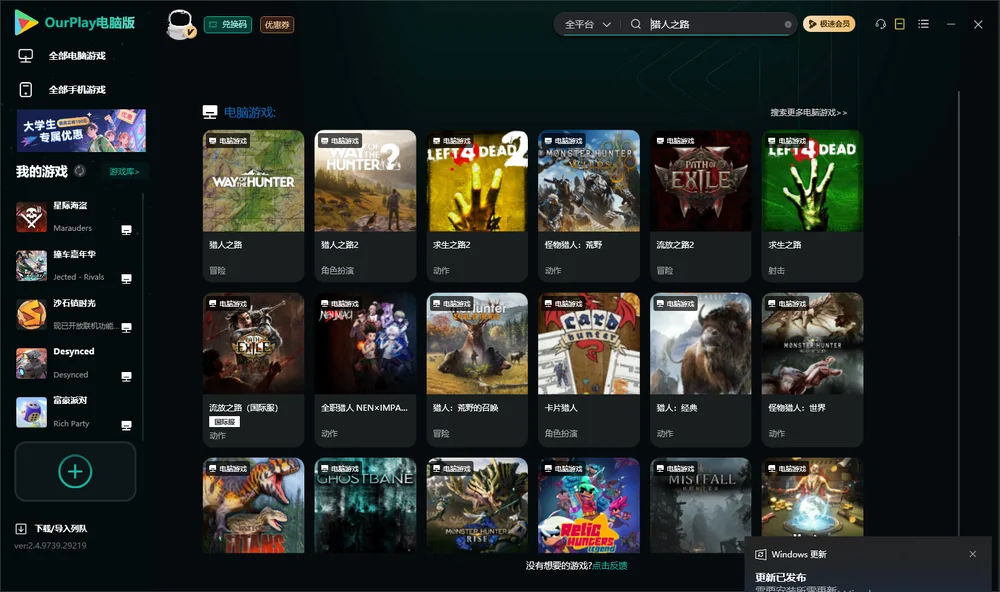Screen dimensions: 1000x592
Task: Click the 星际海盗 Marauders game icon
Action: click(31, 217)
